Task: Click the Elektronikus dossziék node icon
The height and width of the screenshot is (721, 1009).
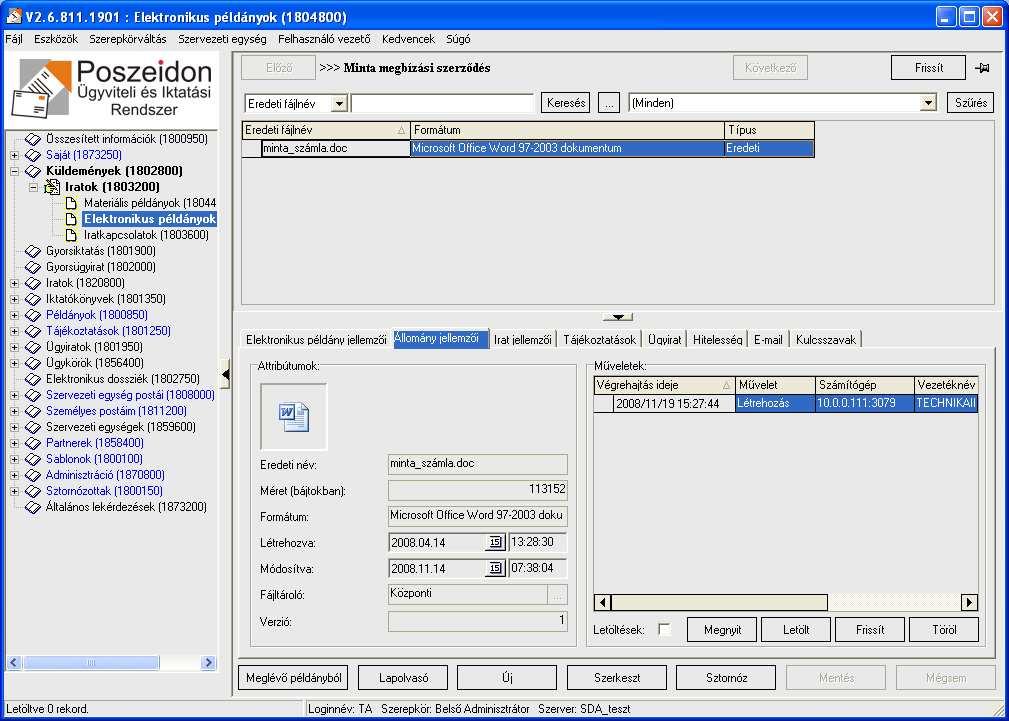Action: pos(32,379)
